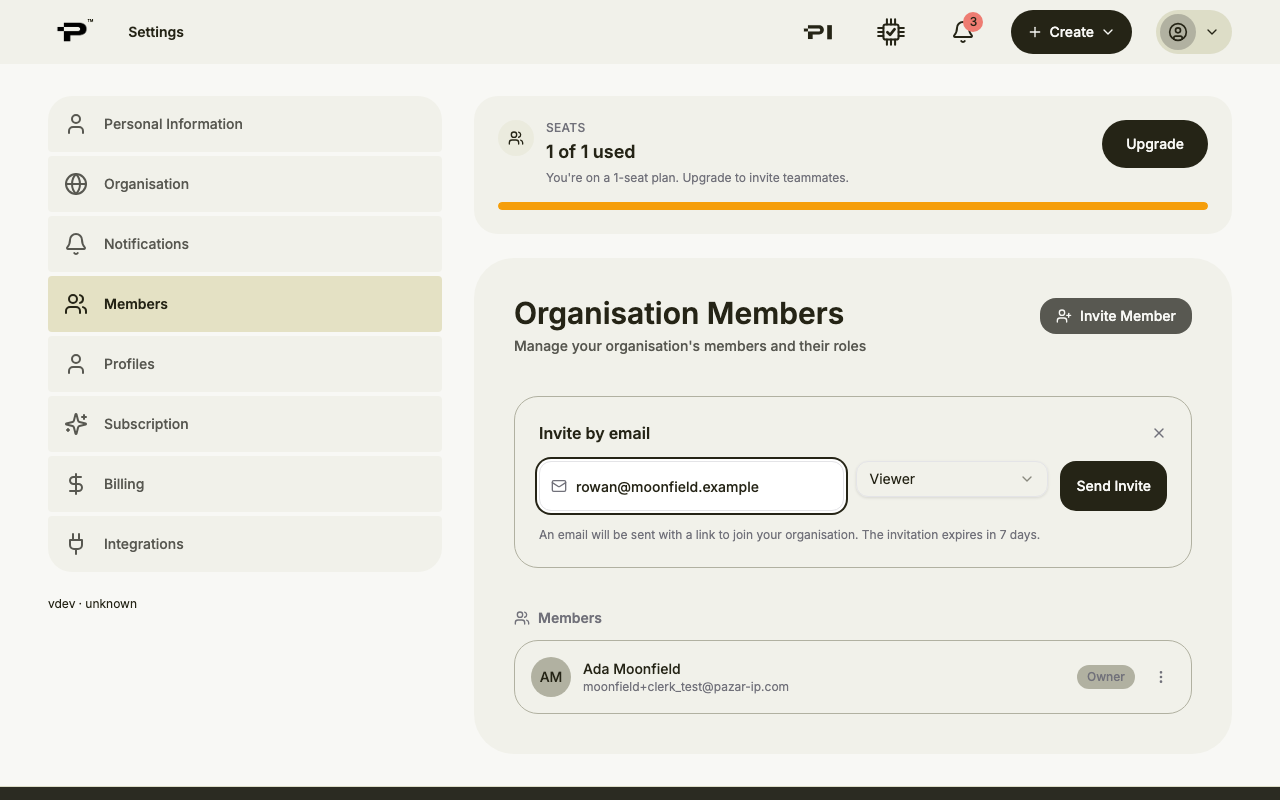1280x800 pixels.
Task: Click the 'vdev · unknown' version text
Action: pos(92,604)
